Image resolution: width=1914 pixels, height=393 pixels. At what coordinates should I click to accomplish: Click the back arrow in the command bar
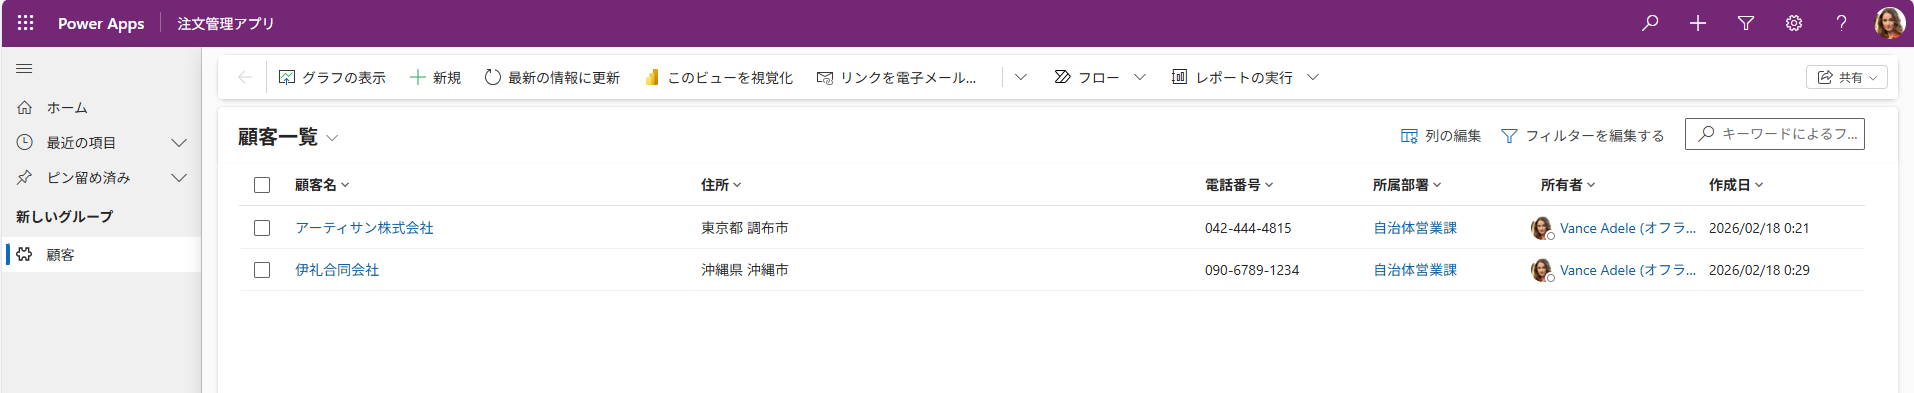tap(244, 77)
